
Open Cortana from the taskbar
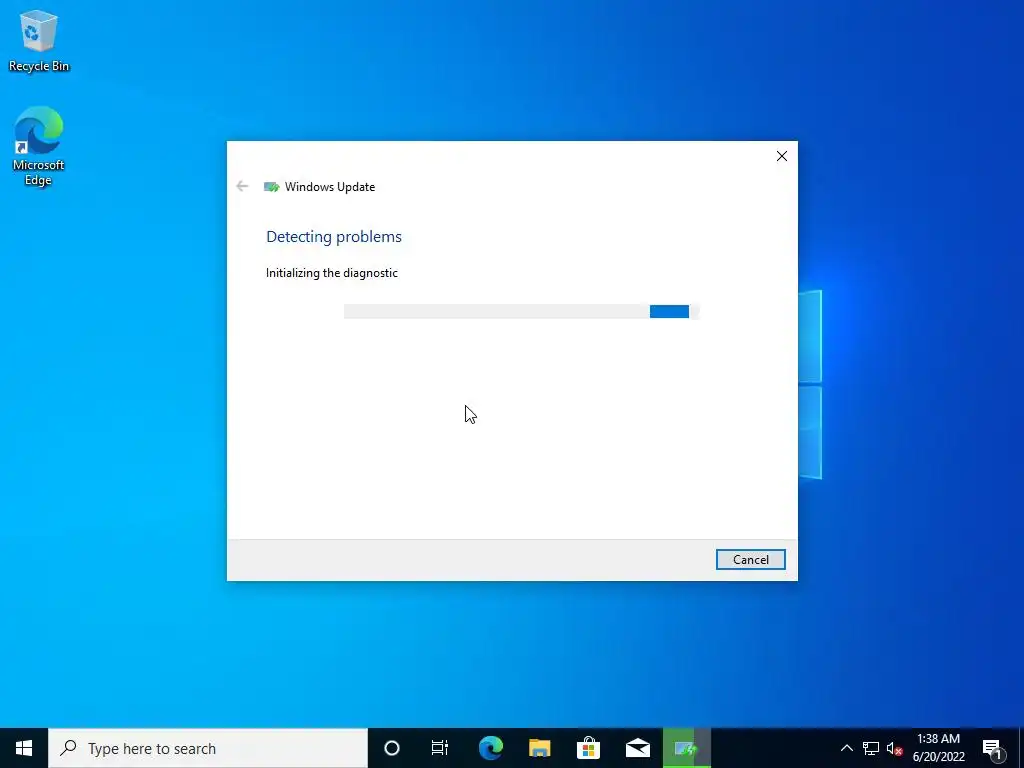point(392,748)
